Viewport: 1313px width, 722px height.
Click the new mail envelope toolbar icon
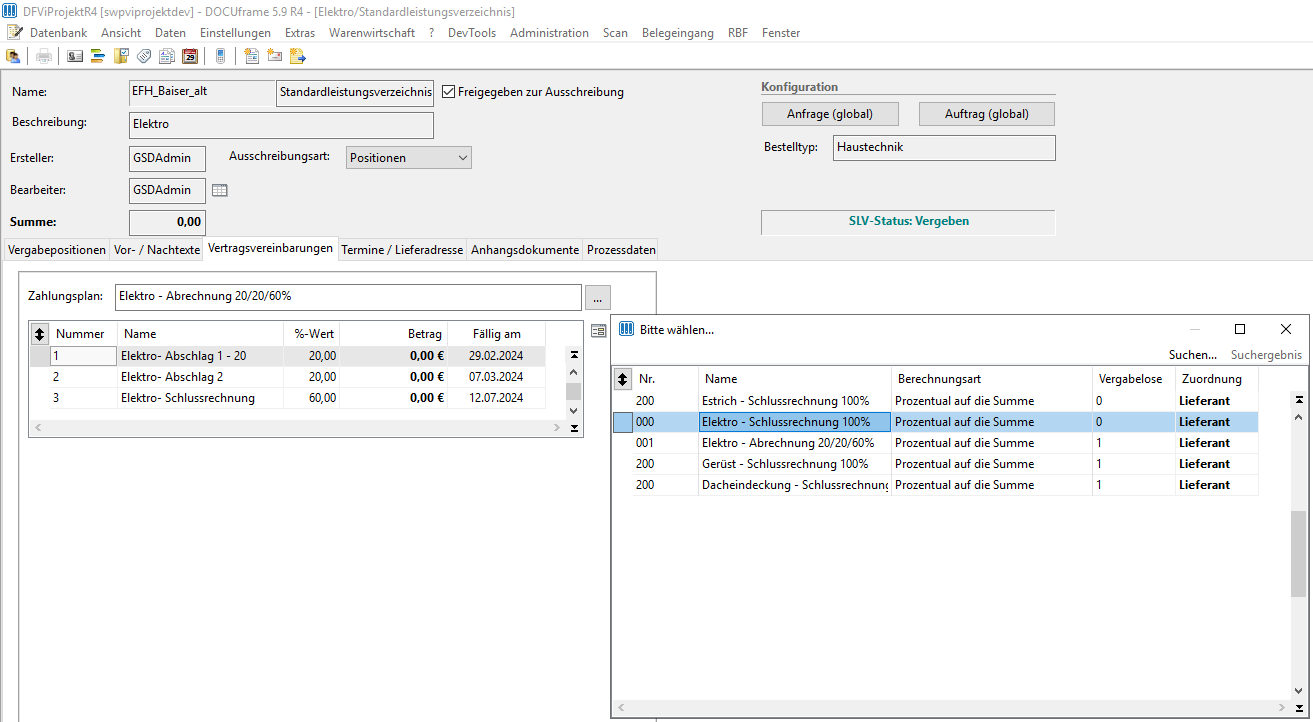(x=274, y=56)
